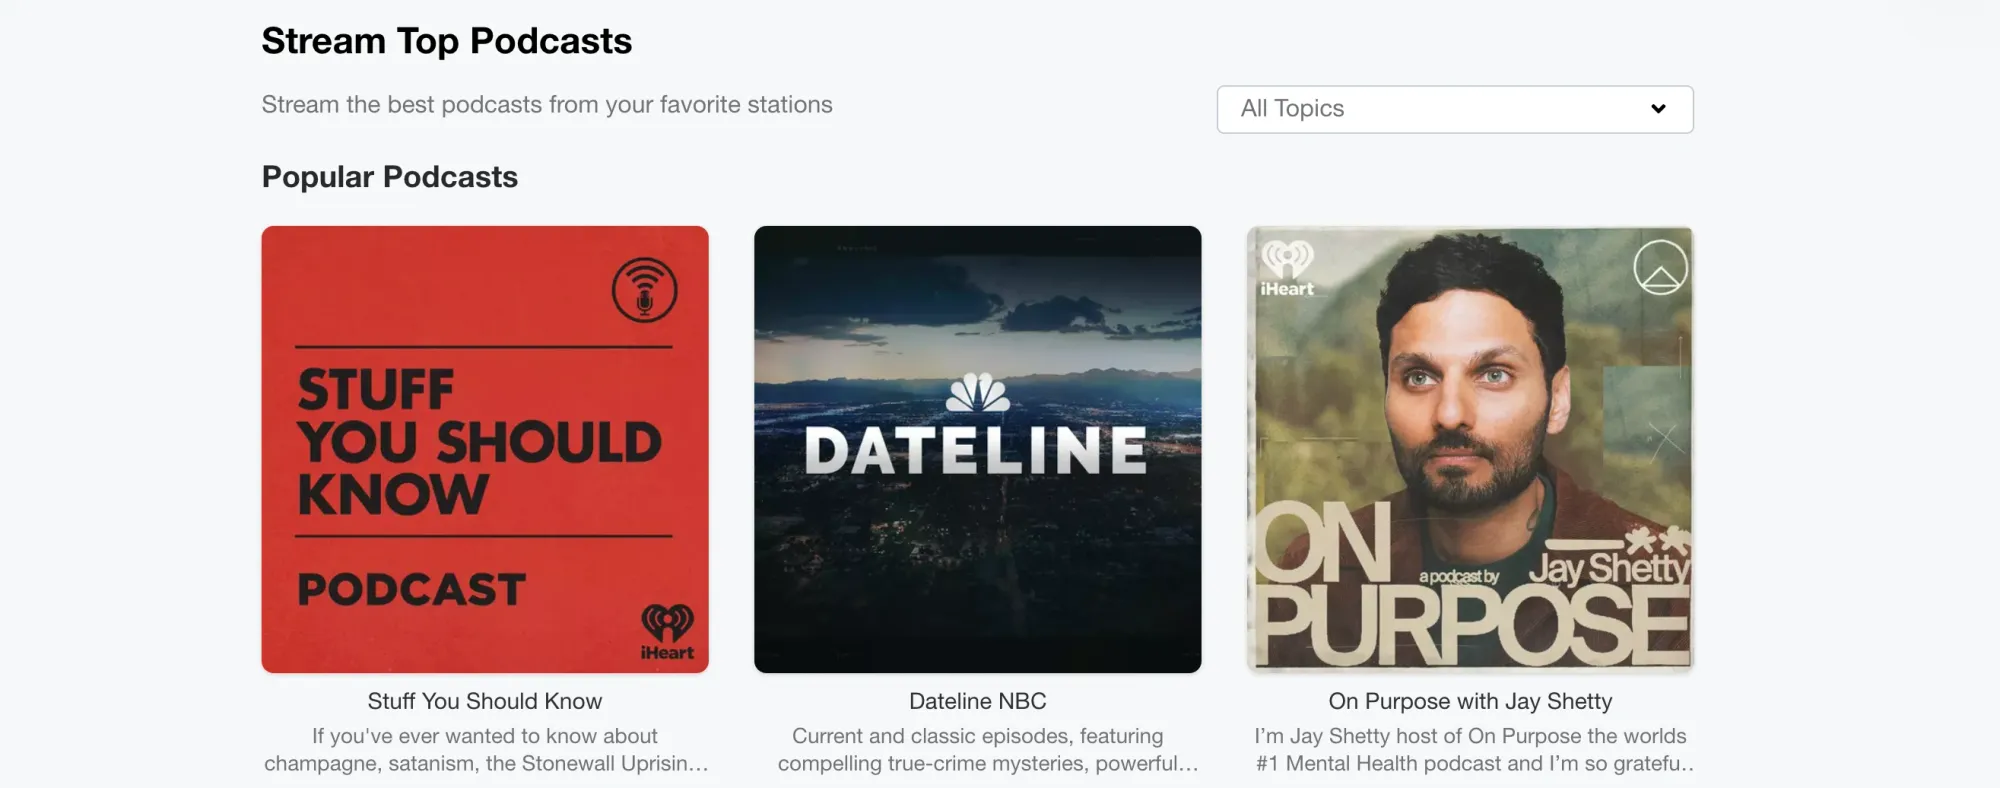Click the iHeart logo on the red cover
2000x788 pixels.
(667, 632)
